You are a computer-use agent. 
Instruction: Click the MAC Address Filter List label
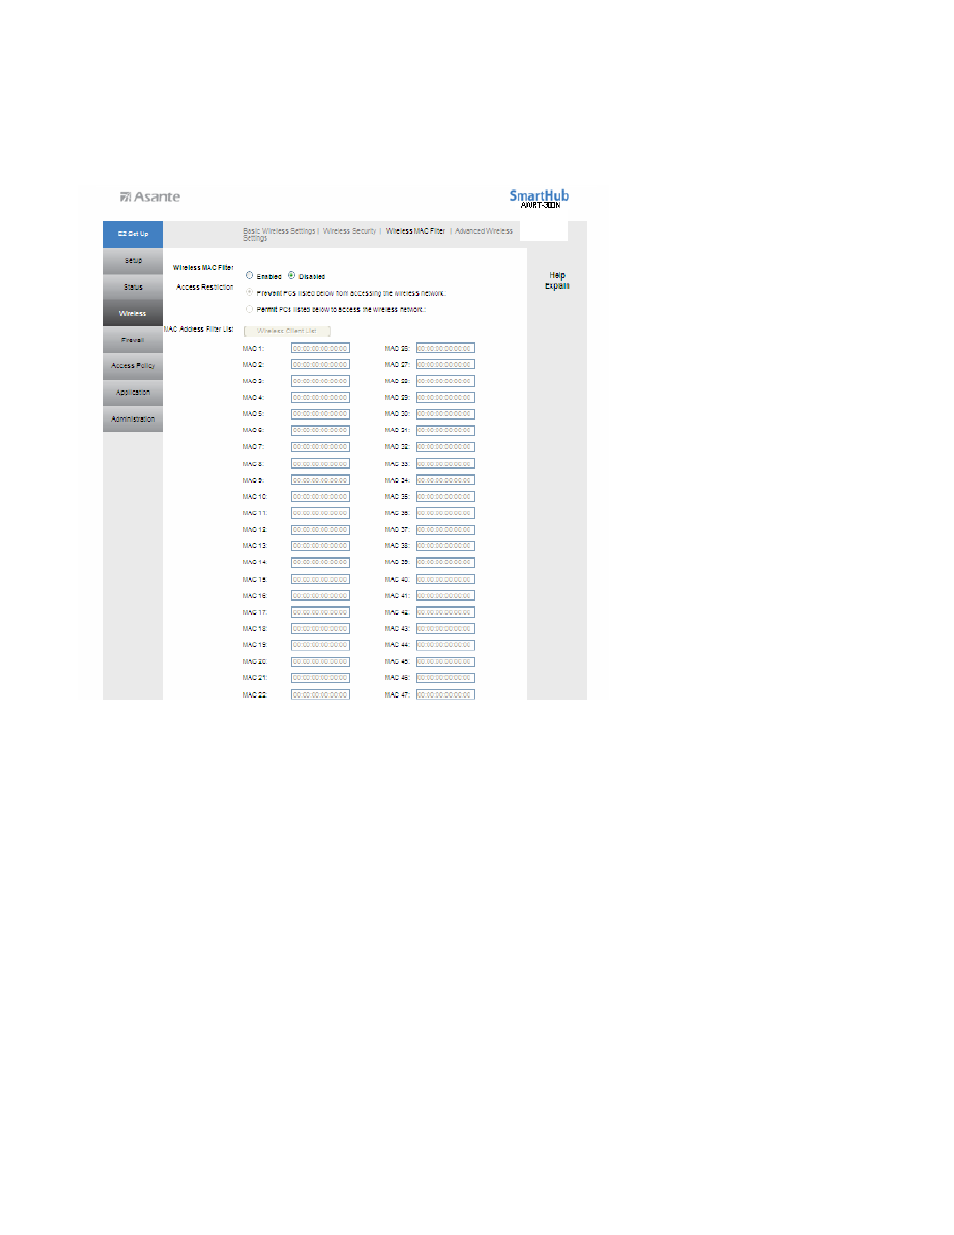pos(199,329)
